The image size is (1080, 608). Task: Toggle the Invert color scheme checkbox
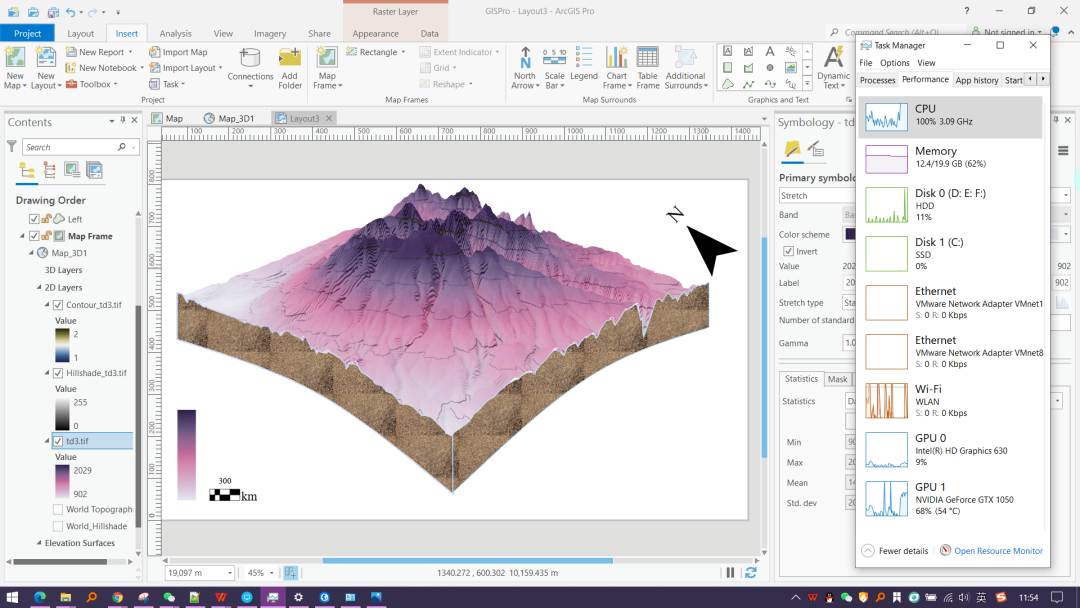point(789,251)
